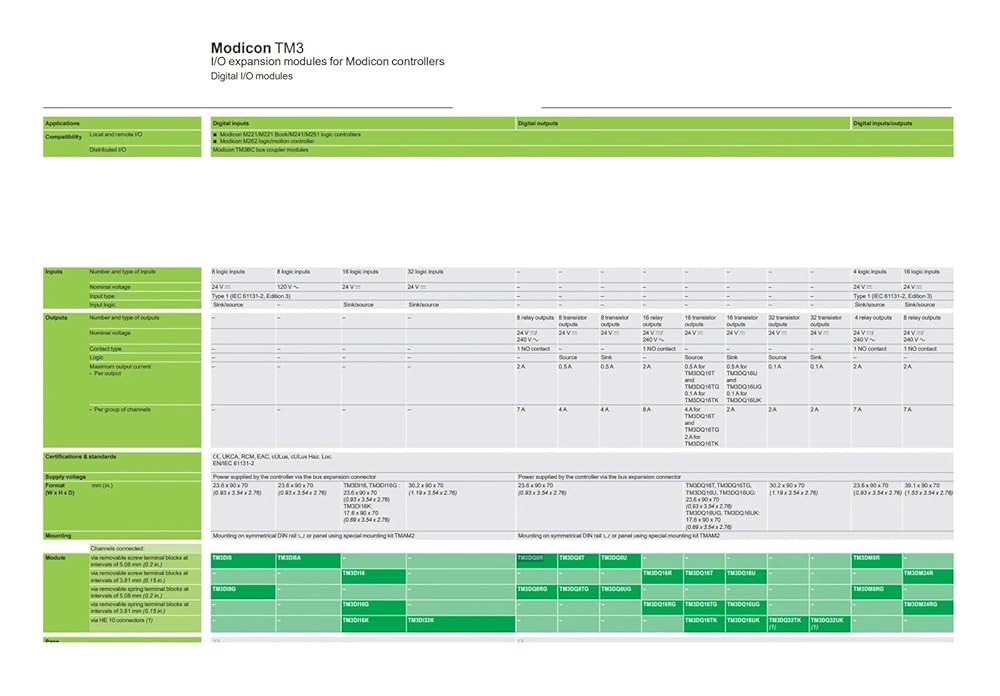This screenshot has width=1000, height=696.
Task: Open the TM3DQ32TK module reference
Action: pyautogui.click(x=784, y=621)
